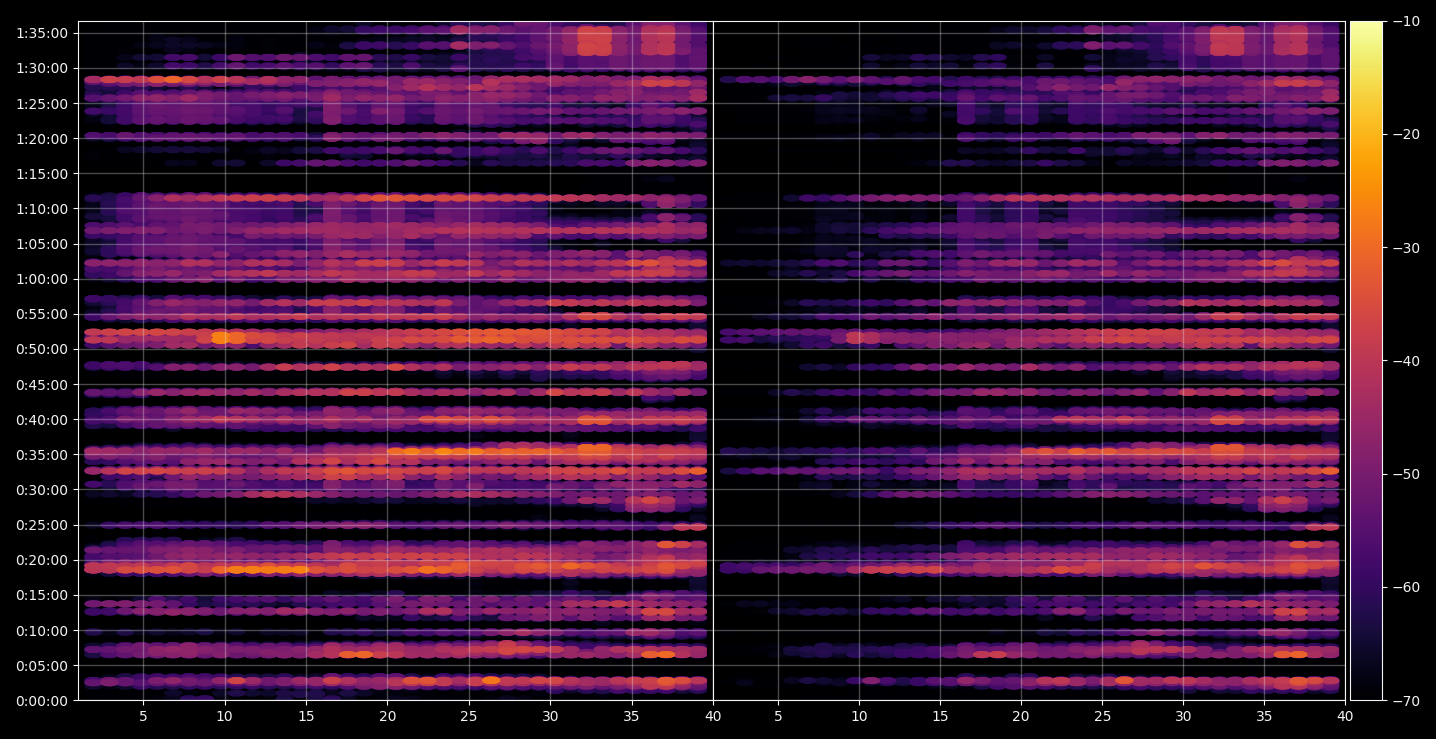The image size is (1436, 739).
Task: Select the 1:15:00 y-axis tick label
Action: pyautogui.click(x=42, y=173)
